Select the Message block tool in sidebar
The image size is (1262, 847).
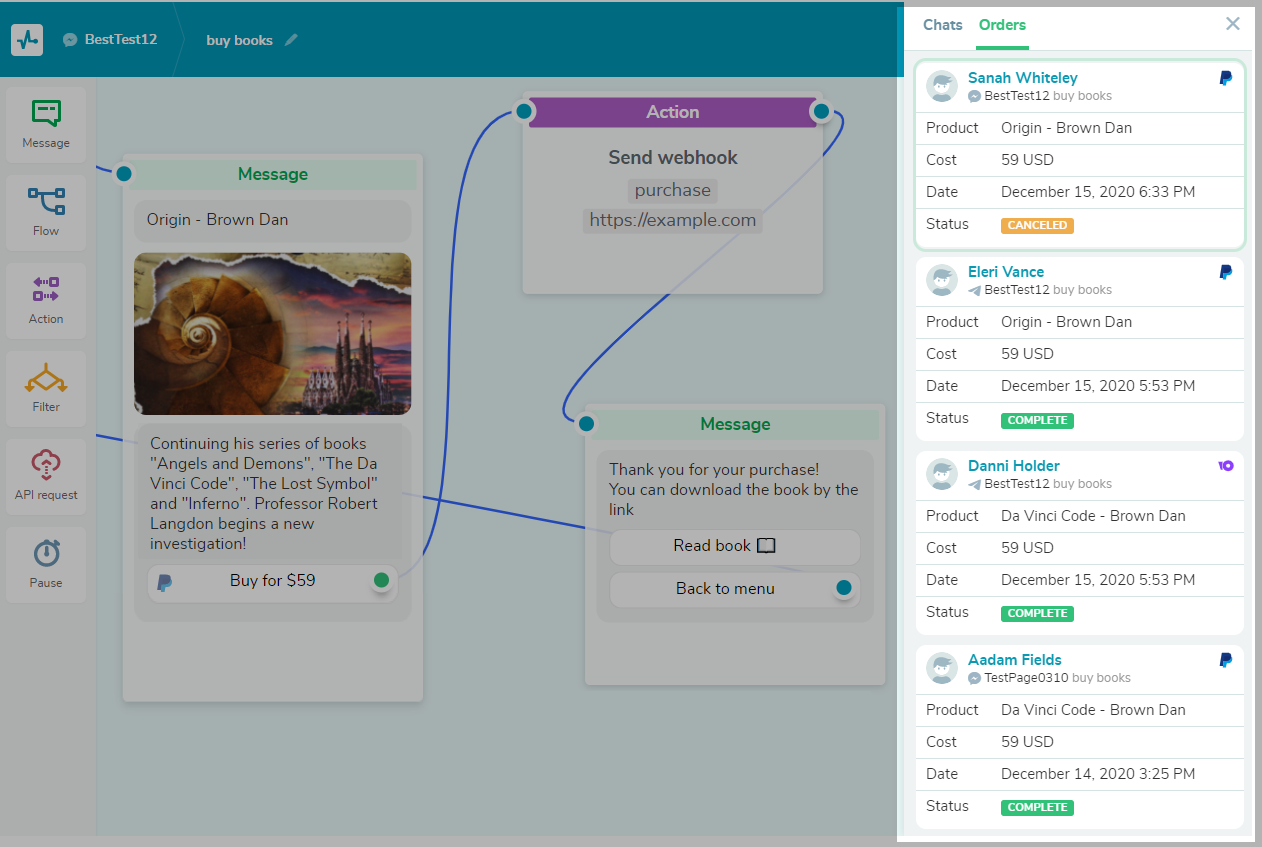click(46, 125)
